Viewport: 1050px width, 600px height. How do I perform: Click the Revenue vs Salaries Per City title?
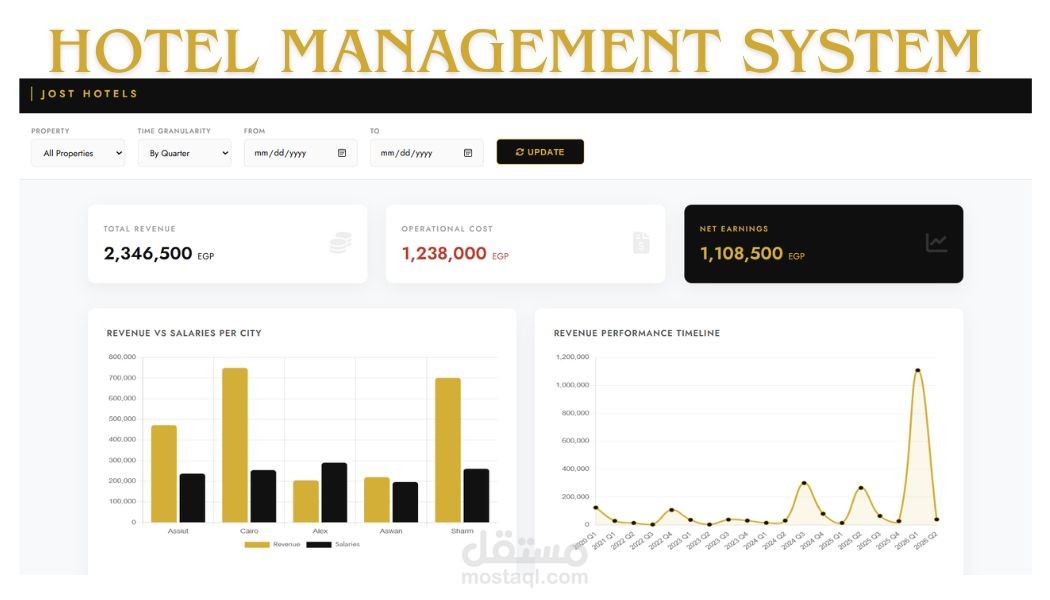tap(184, 333)
